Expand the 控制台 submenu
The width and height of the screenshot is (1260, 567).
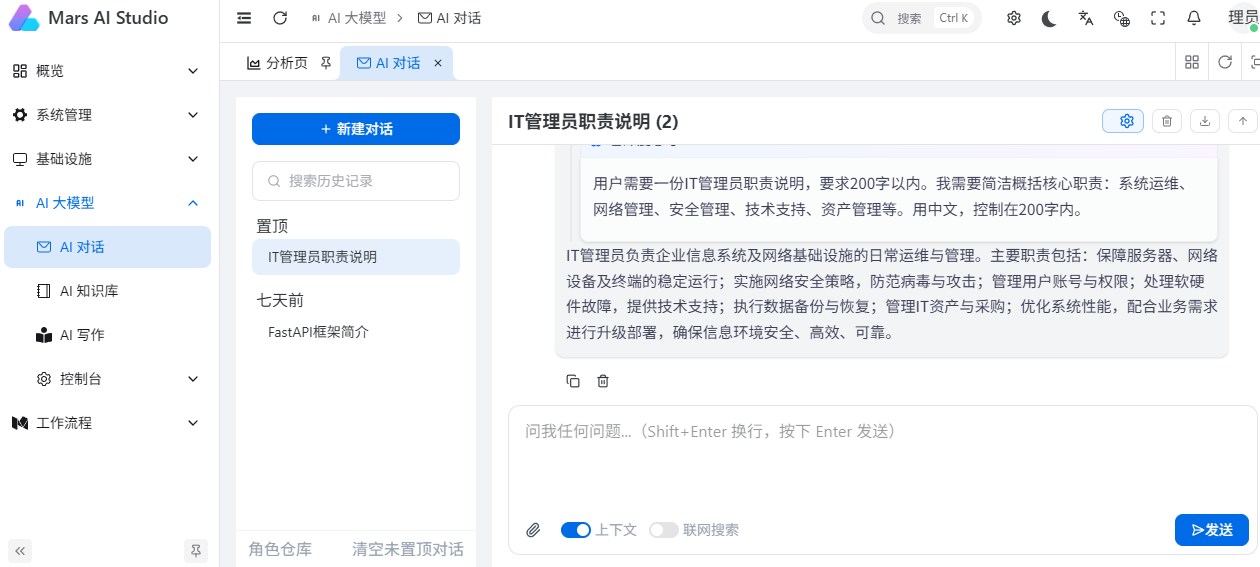pos(107,379)
